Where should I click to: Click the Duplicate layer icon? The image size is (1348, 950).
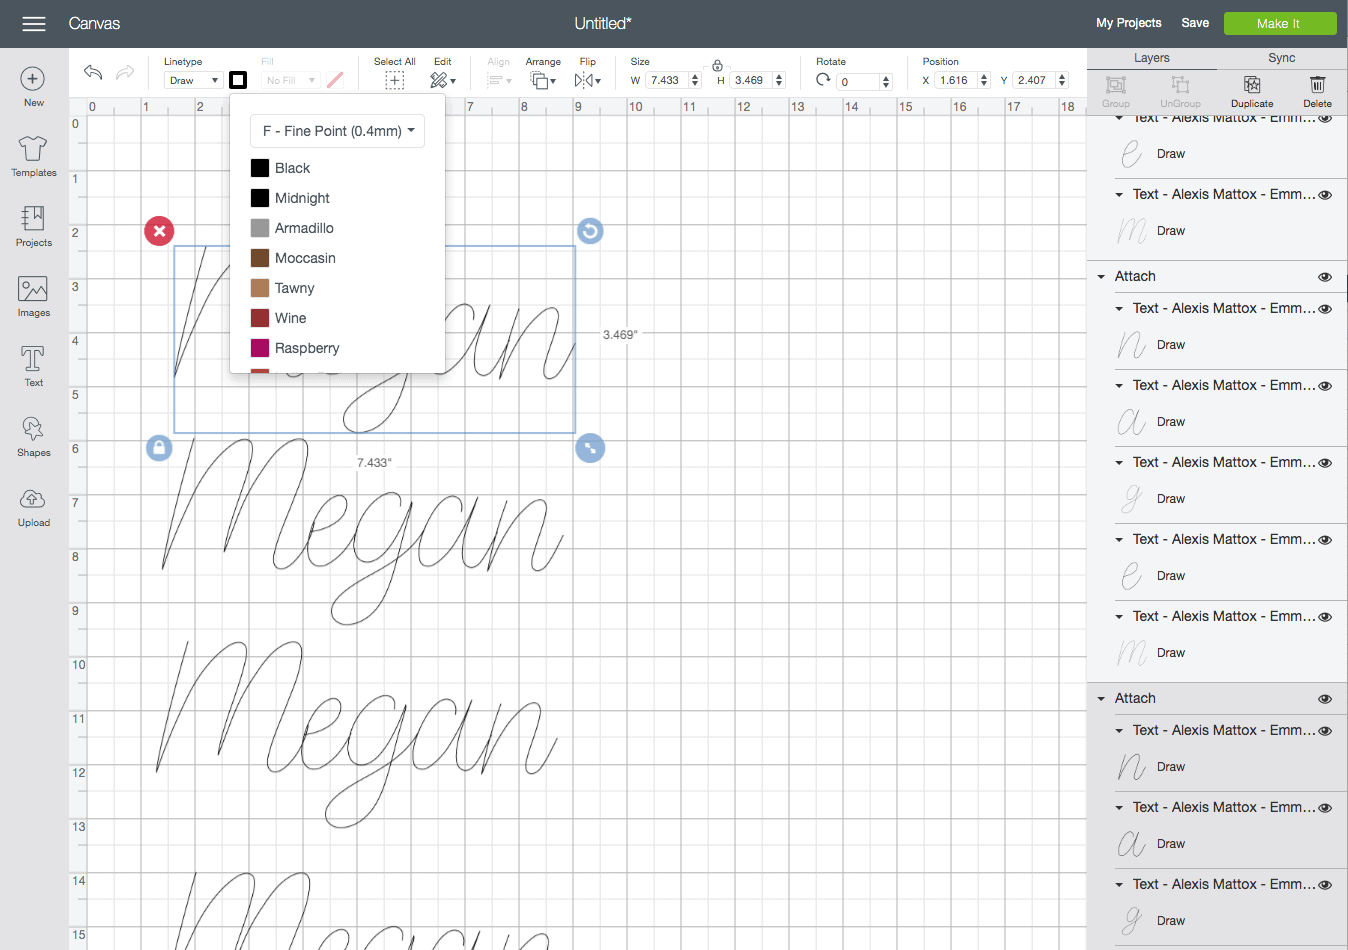click(x=1252, y=90)
